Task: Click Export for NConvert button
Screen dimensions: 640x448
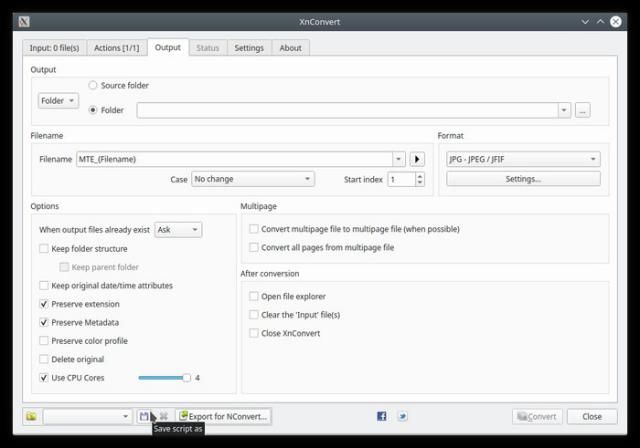Action: pyautogui.click(x=224, y=416)
